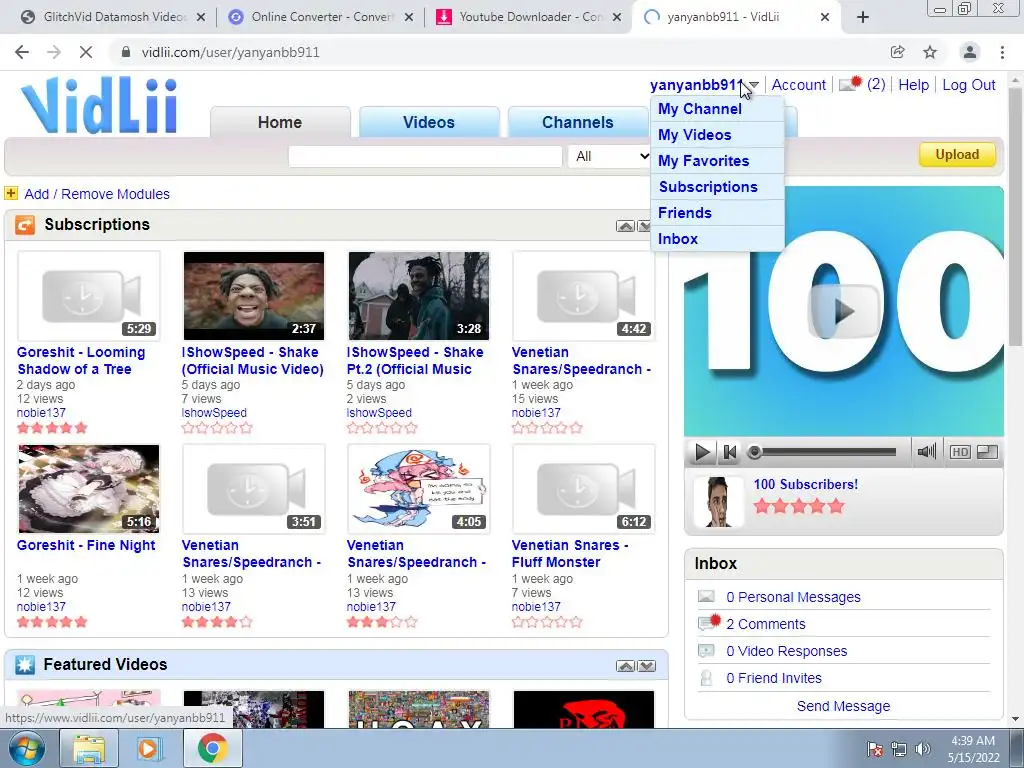Click the 100 Subscribers star rating

coord(799,506)
